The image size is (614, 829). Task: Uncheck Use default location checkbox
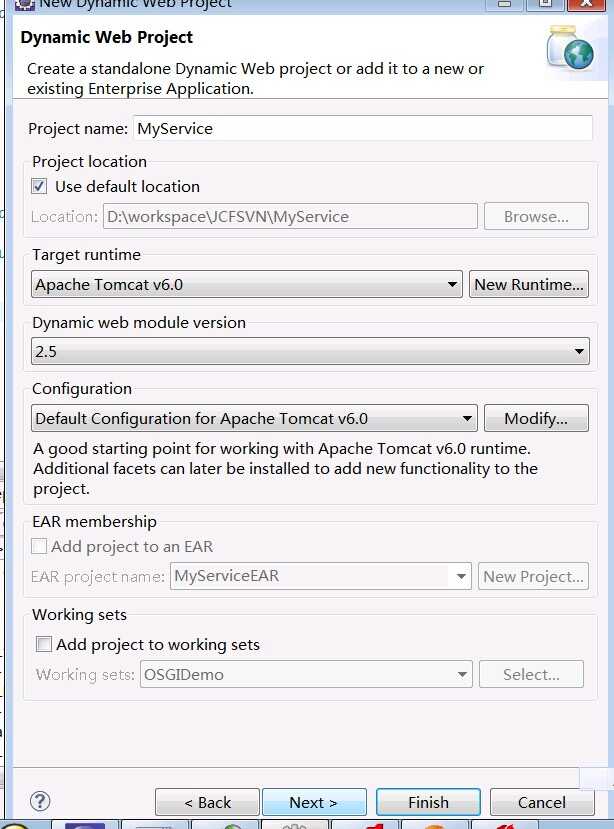[x=39, y=186]
